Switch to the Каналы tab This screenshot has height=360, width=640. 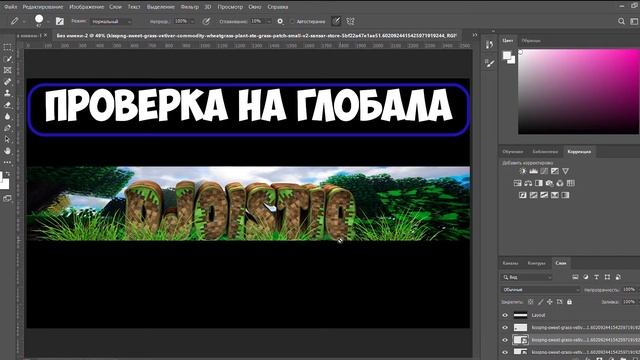click(510, 263)
